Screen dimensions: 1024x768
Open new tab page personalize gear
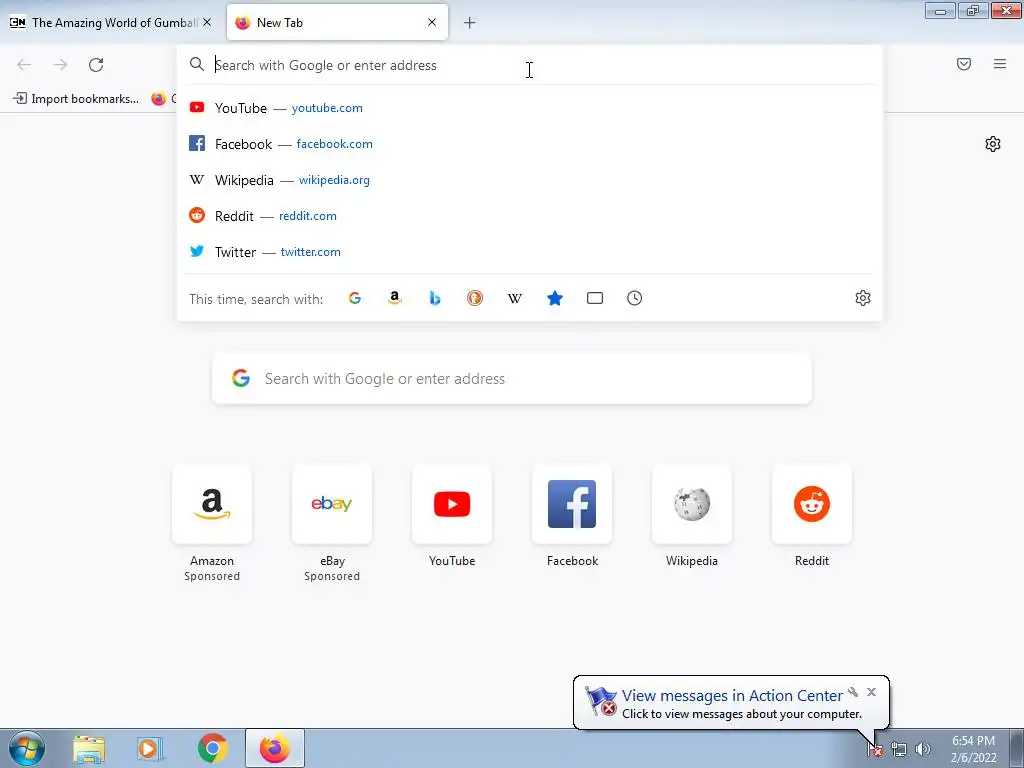(x=993, y=144)
